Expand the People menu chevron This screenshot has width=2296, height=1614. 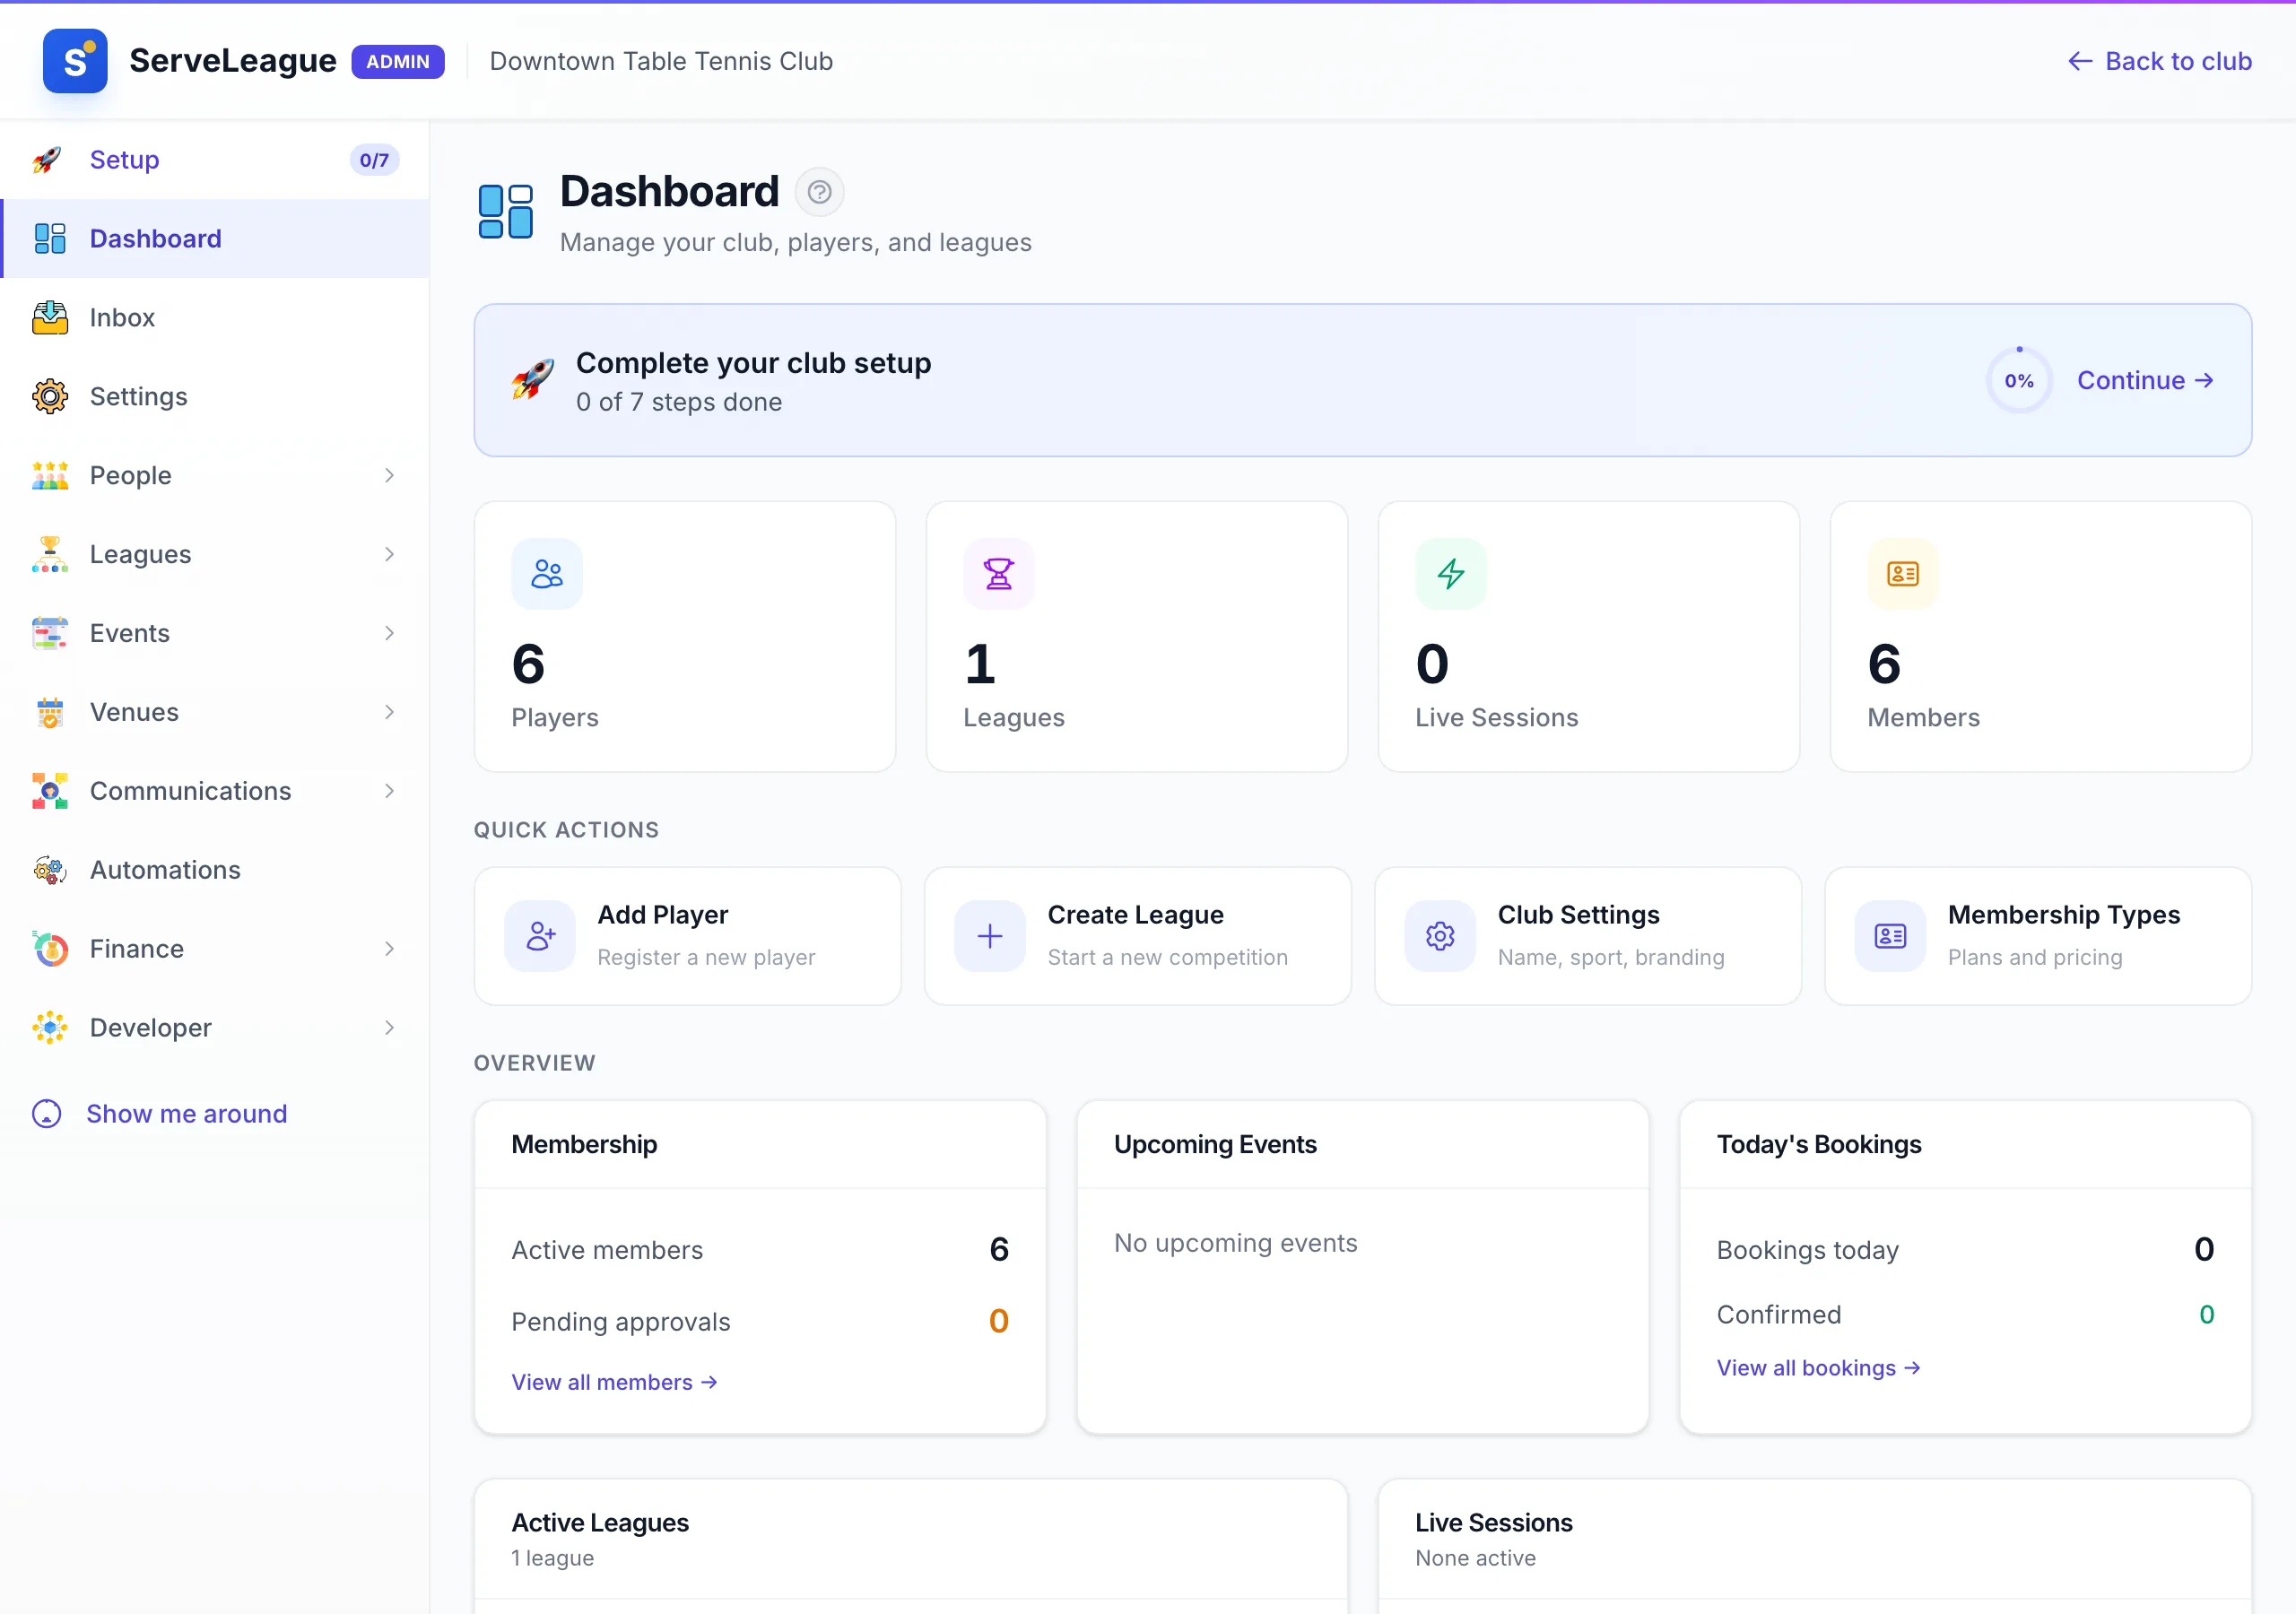389,476
